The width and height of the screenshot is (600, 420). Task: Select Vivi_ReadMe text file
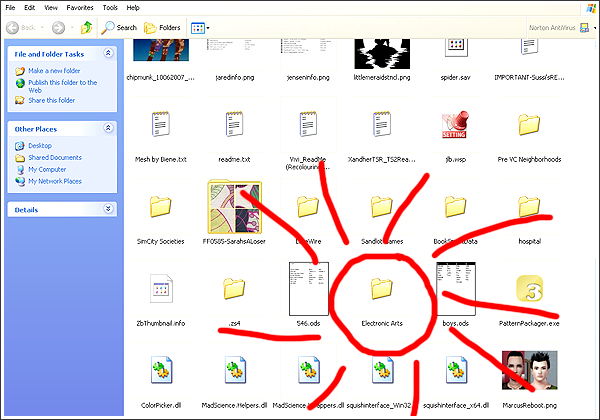(x=308, y=124)
